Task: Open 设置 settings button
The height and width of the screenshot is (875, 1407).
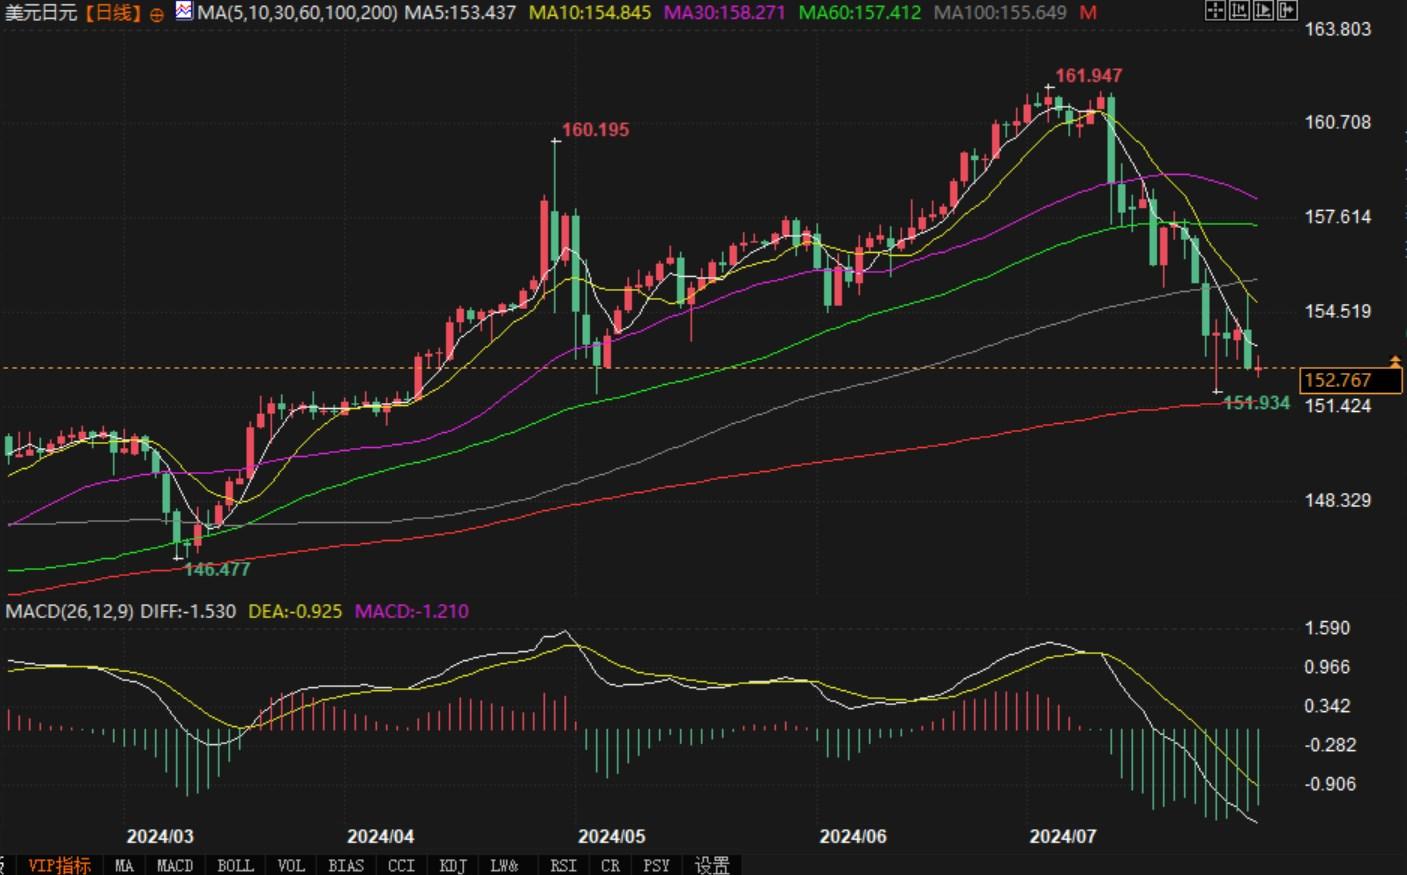Action: pos(712,865)
